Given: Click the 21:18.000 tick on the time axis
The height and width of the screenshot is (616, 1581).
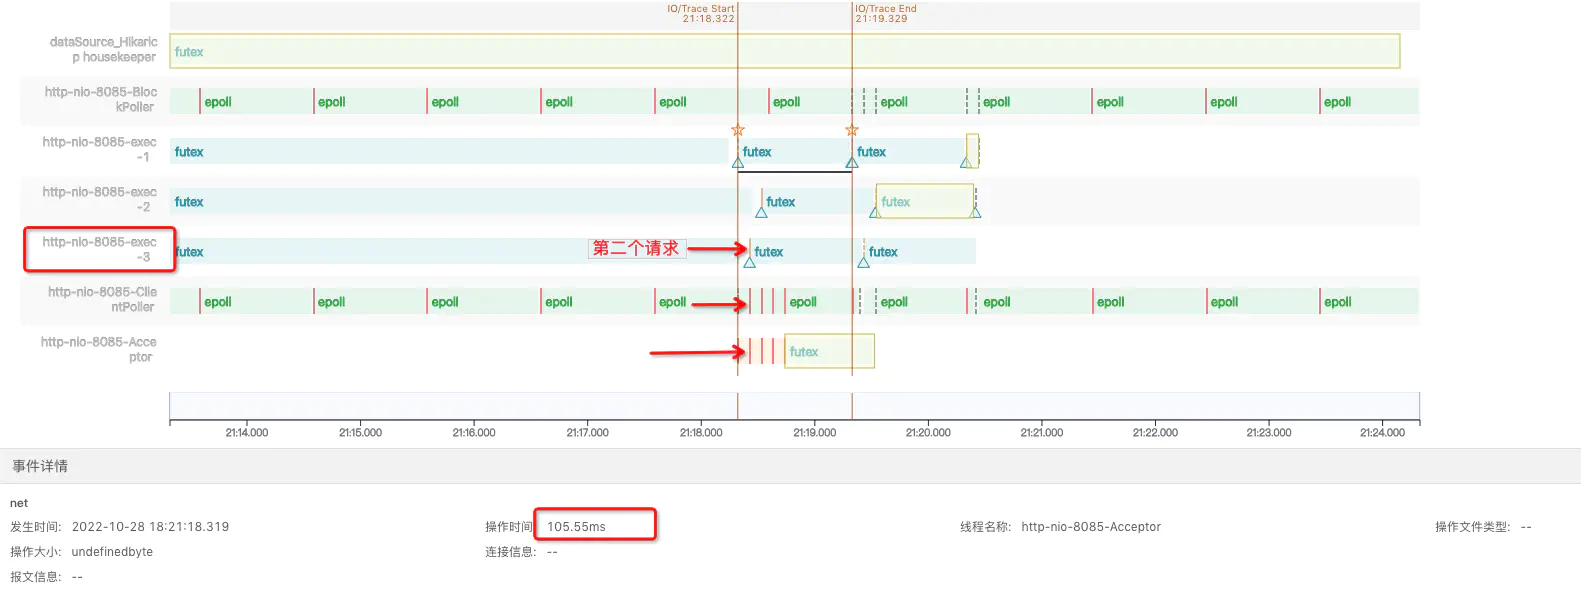Looking at the screenshot, I should pos(701,432).
